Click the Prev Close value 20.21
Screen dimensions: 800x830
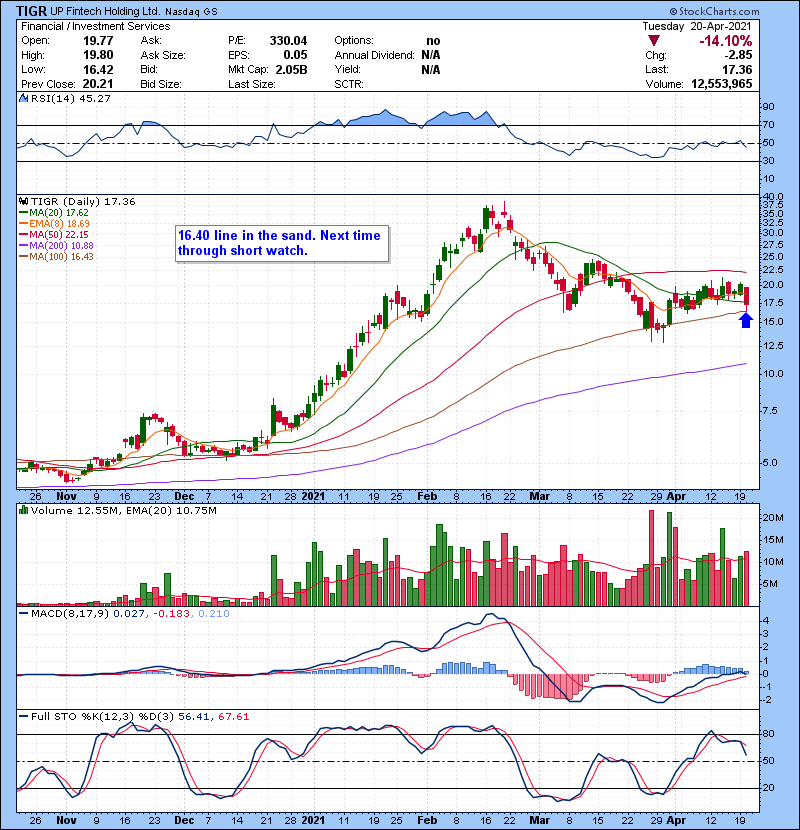click(x=98, y=84)
